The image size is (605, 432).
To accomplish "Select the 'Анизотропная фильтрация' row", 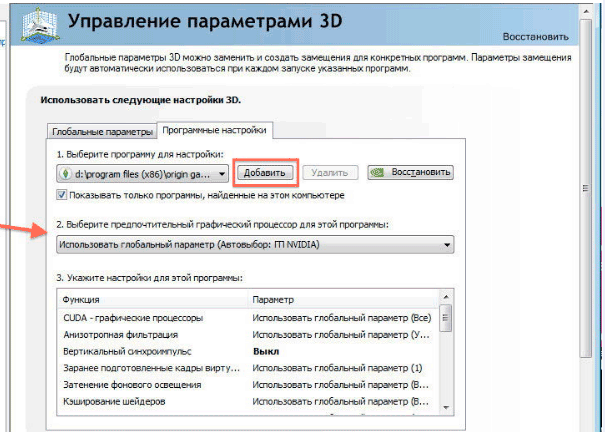I will click(248, 334).
